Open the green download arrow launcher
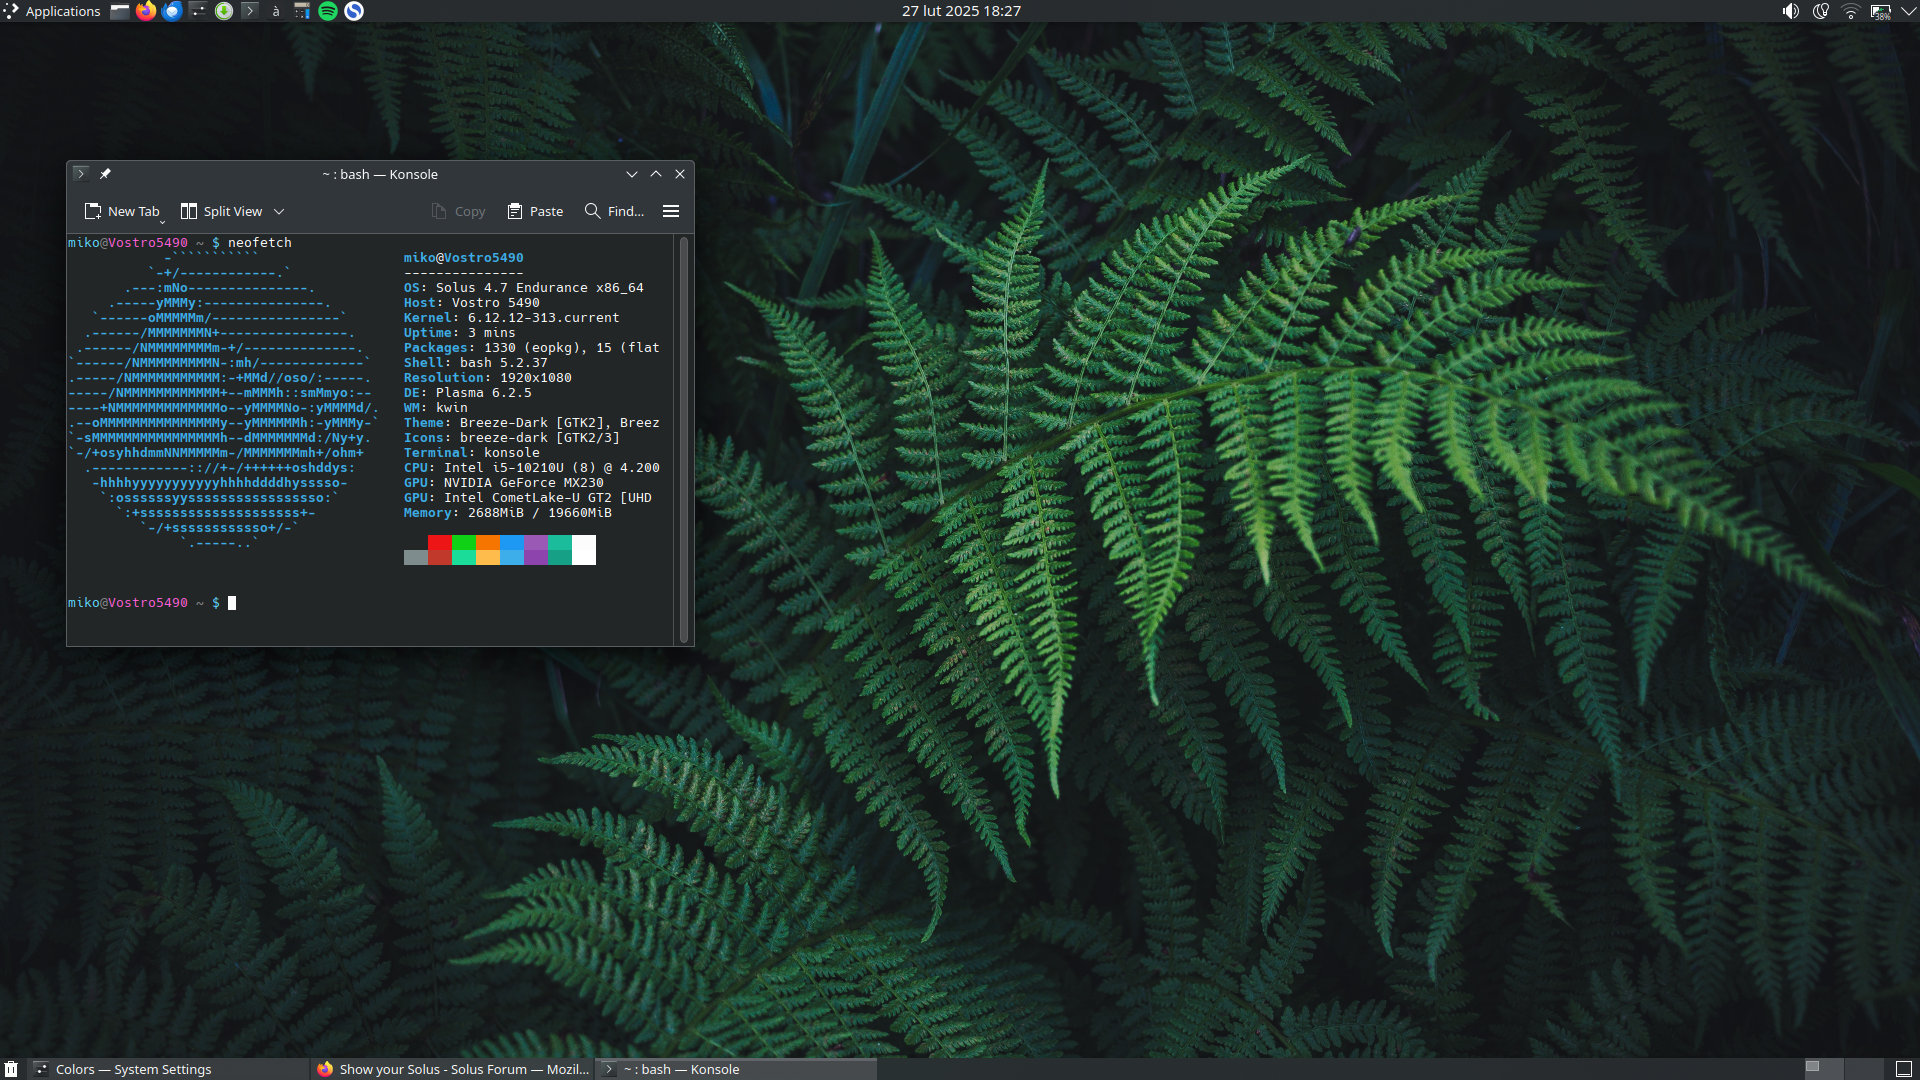The width and height of the screenshot is (1920, 1080). pyautogui.click(x=224, y=11)
